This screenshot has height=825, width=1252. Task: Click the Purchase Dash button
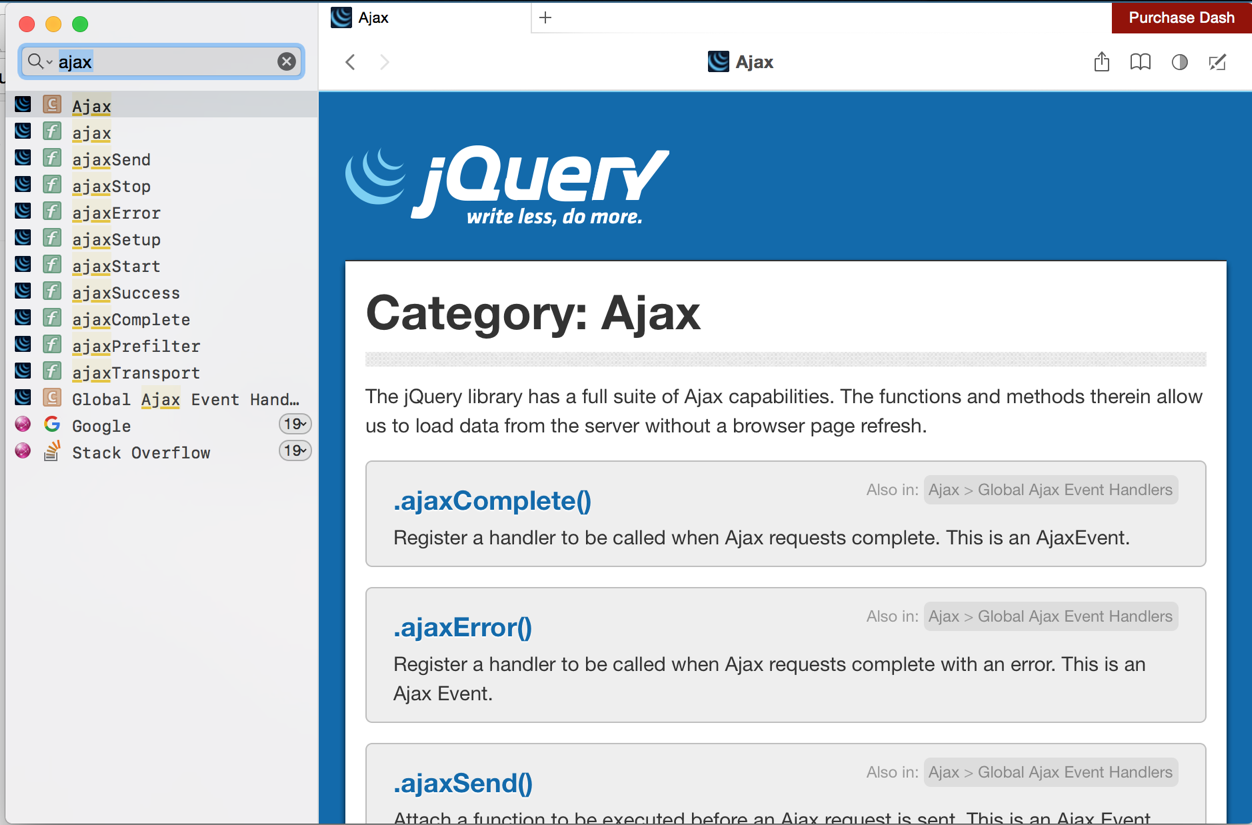click(1181, 17)
